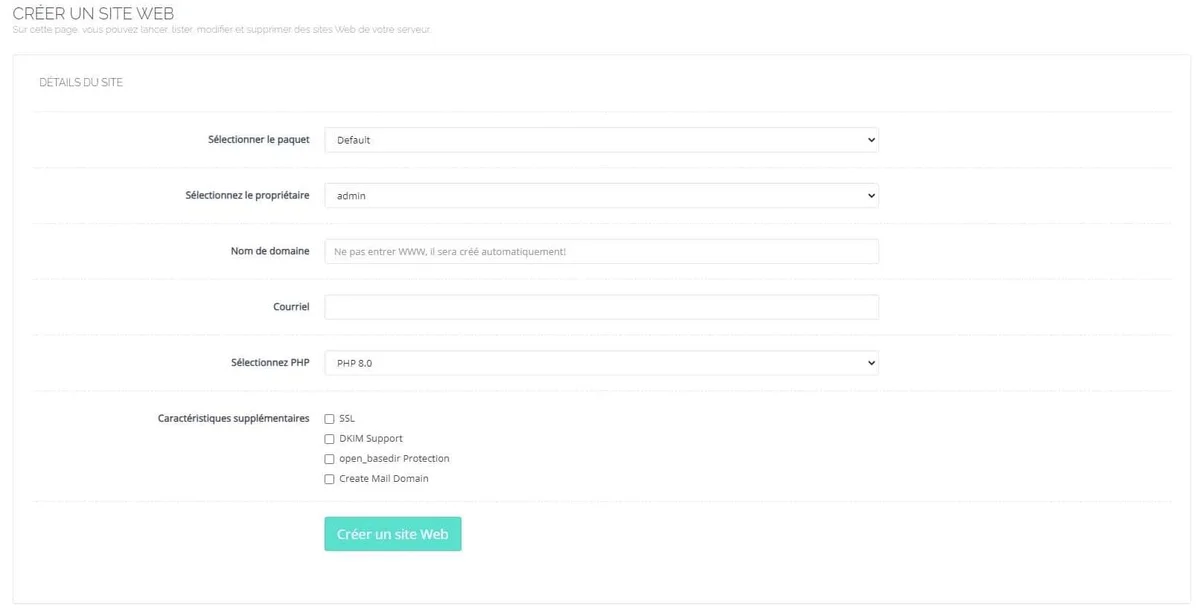
Task: Click the Create Mail Domain label text
Action: (x=384, y=479)
